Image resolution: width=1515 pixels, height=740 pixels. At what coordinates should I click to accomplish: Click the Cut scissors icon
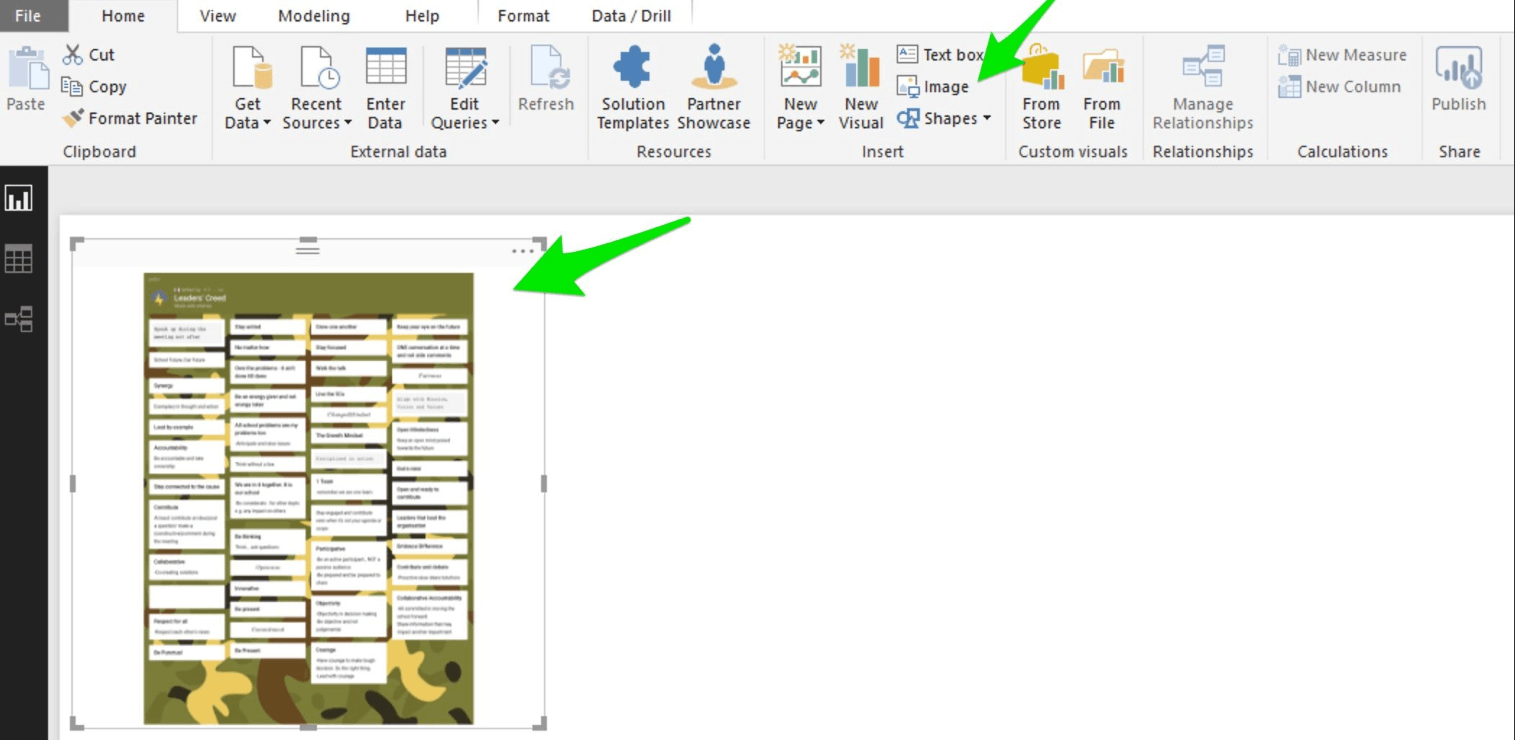[x=73, y=54]
